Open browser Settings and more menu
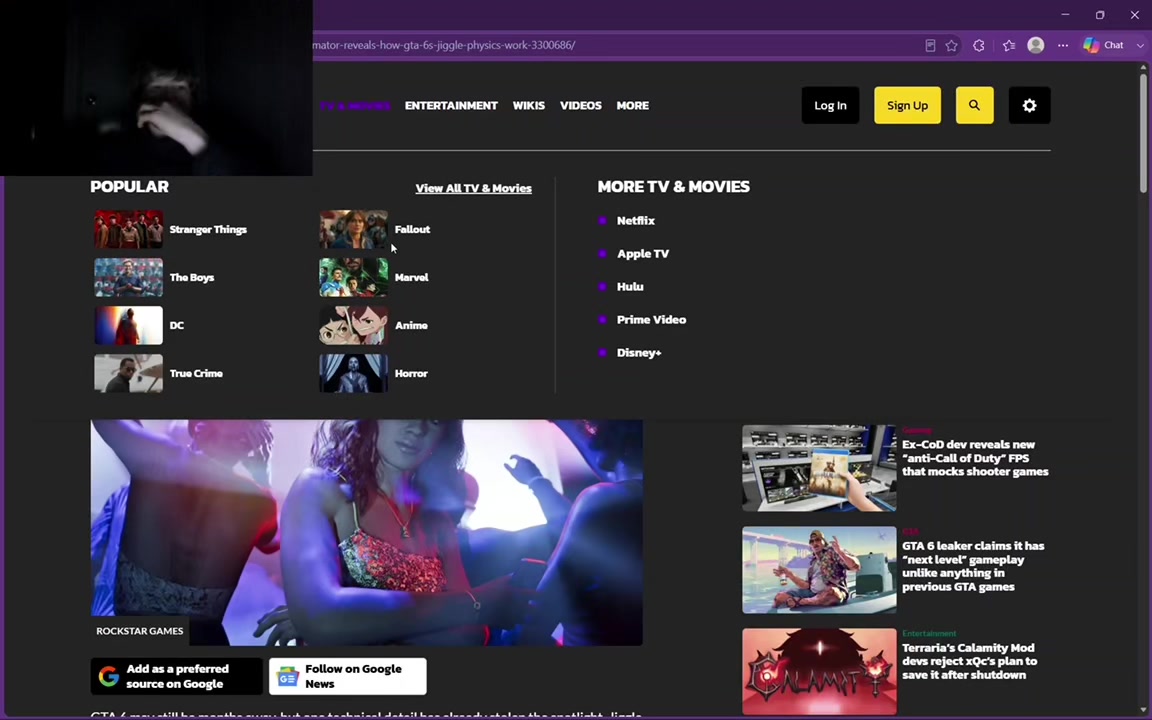The image size is (1152, 720). (1062, 46)
